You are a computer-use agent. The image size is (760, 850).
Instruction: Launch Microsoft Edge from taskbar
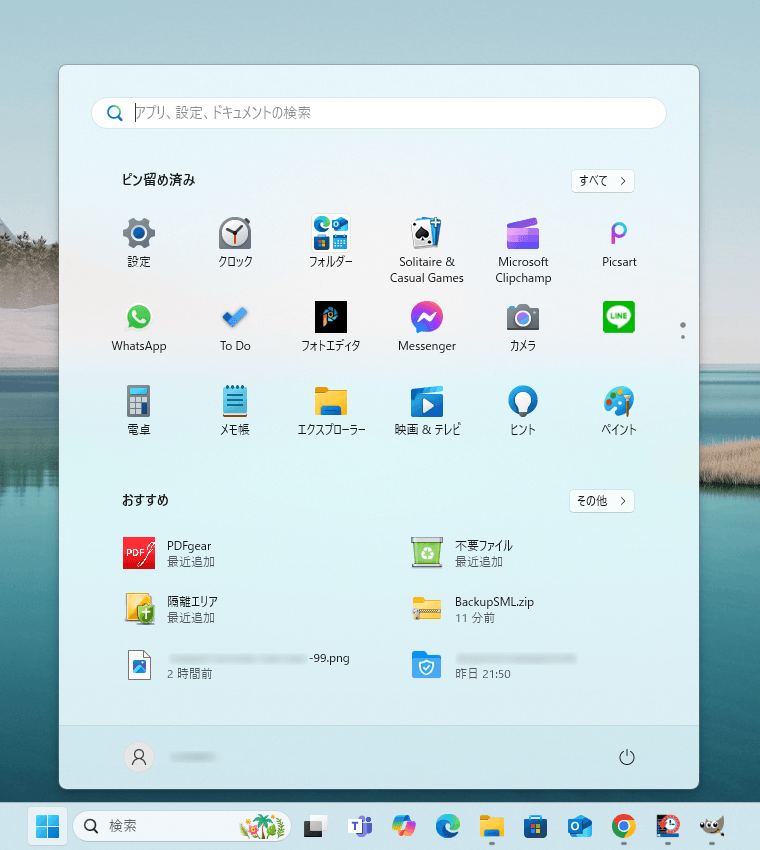[x=448, y=826]
